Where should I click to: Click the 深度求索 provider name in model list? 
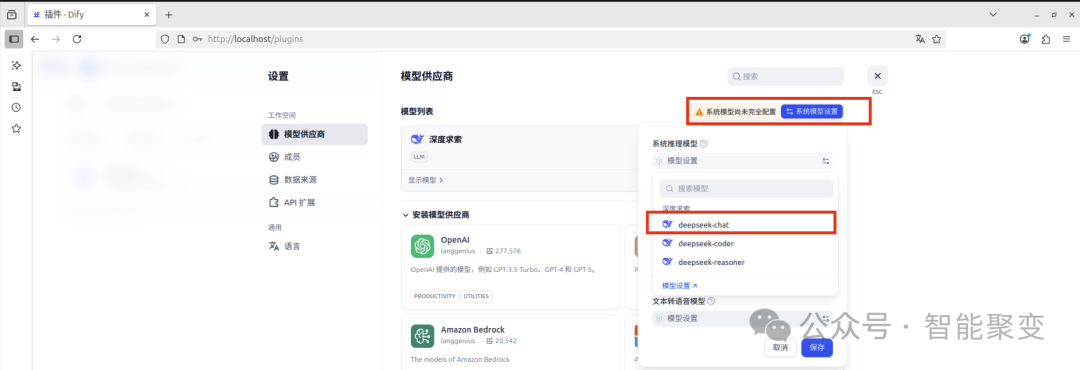click(x=445, y=139)
